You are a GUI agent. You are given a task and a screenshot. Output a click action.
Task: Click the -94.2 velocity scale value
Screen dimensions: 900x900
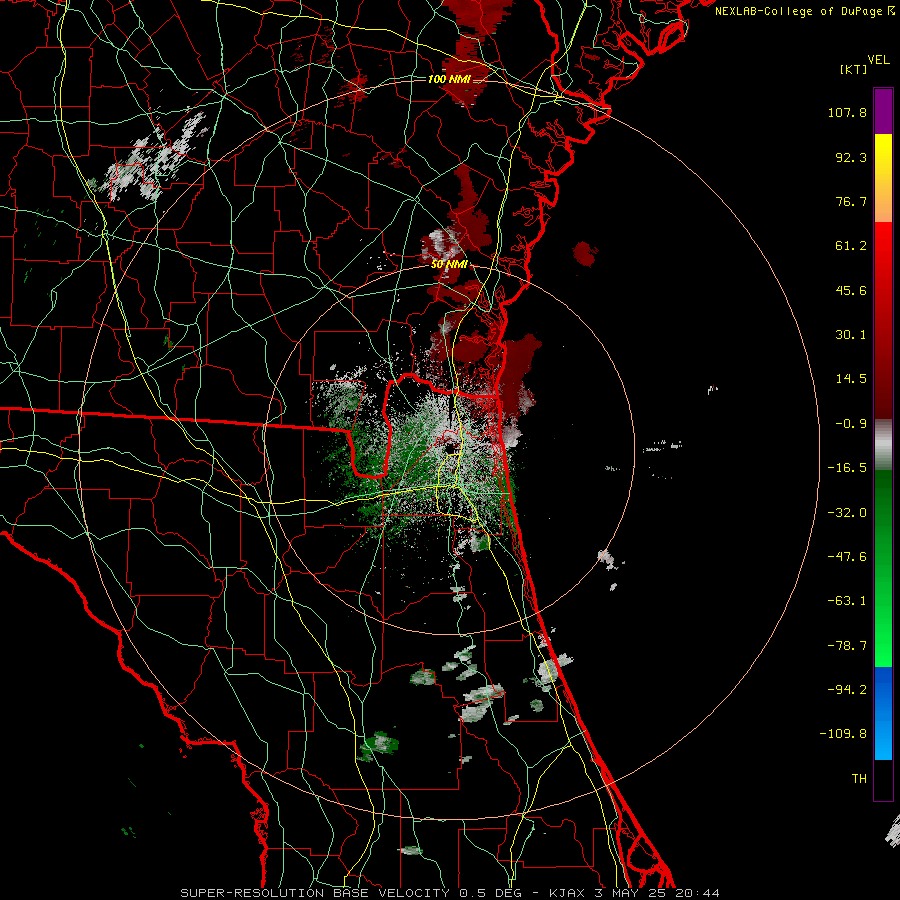(847, 689)
